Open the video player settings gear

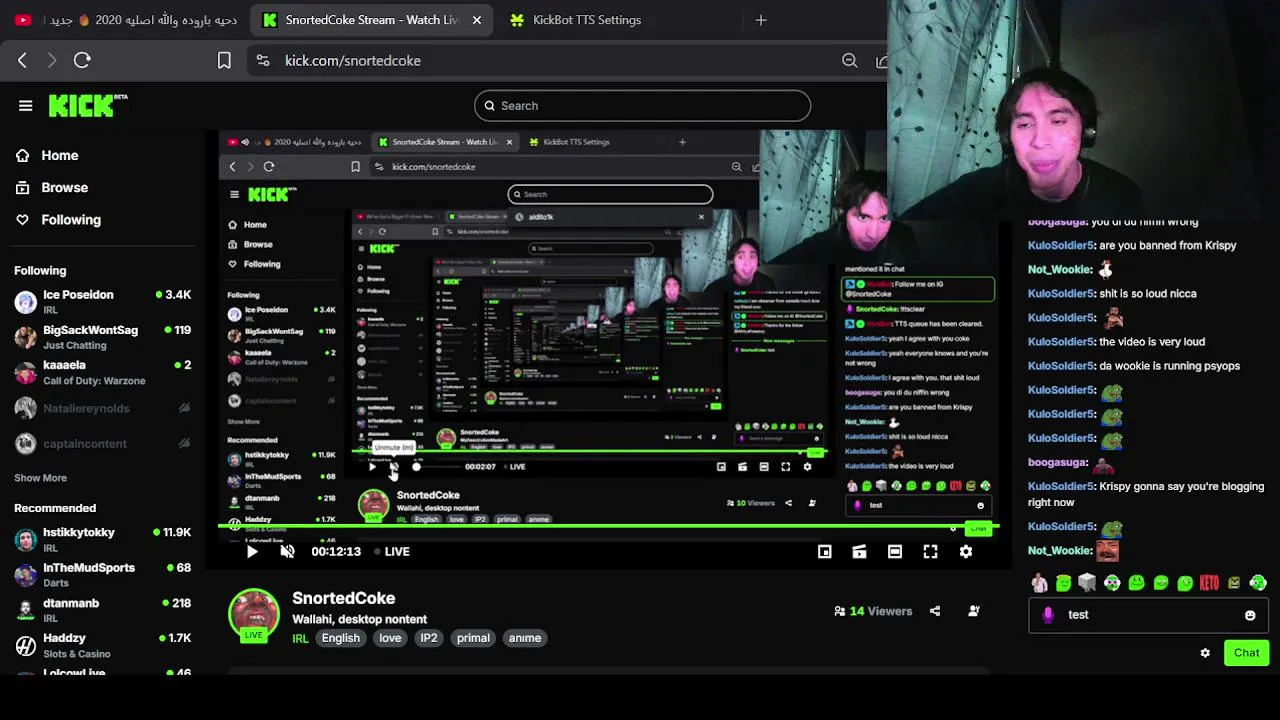click(x=966, y=551)
